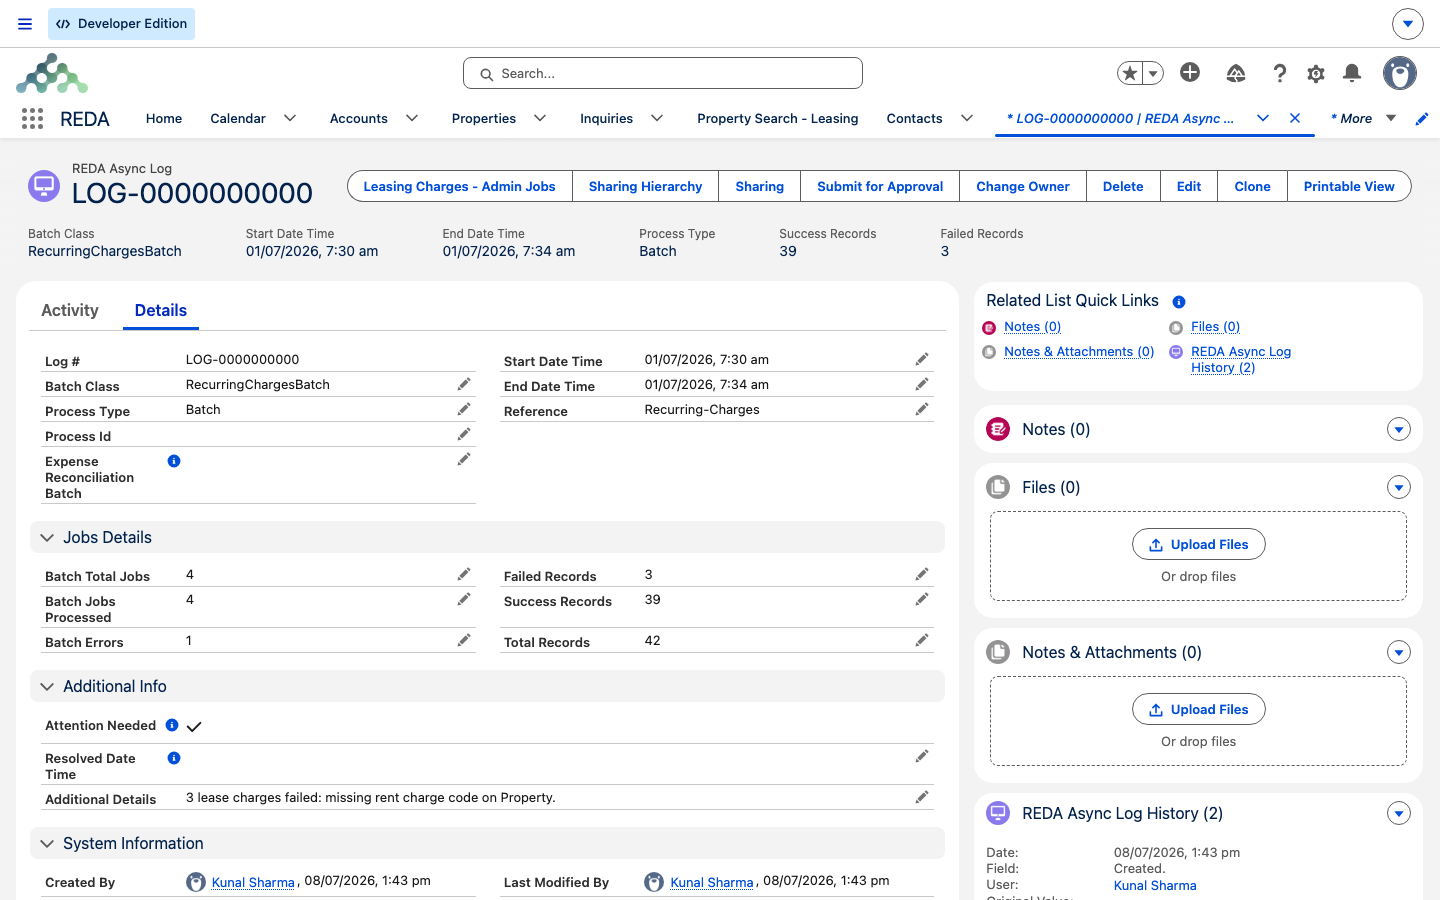This screenshot has width=1440, height=900.
Task: Open the More navigation dropdown
Action: 1364,119
